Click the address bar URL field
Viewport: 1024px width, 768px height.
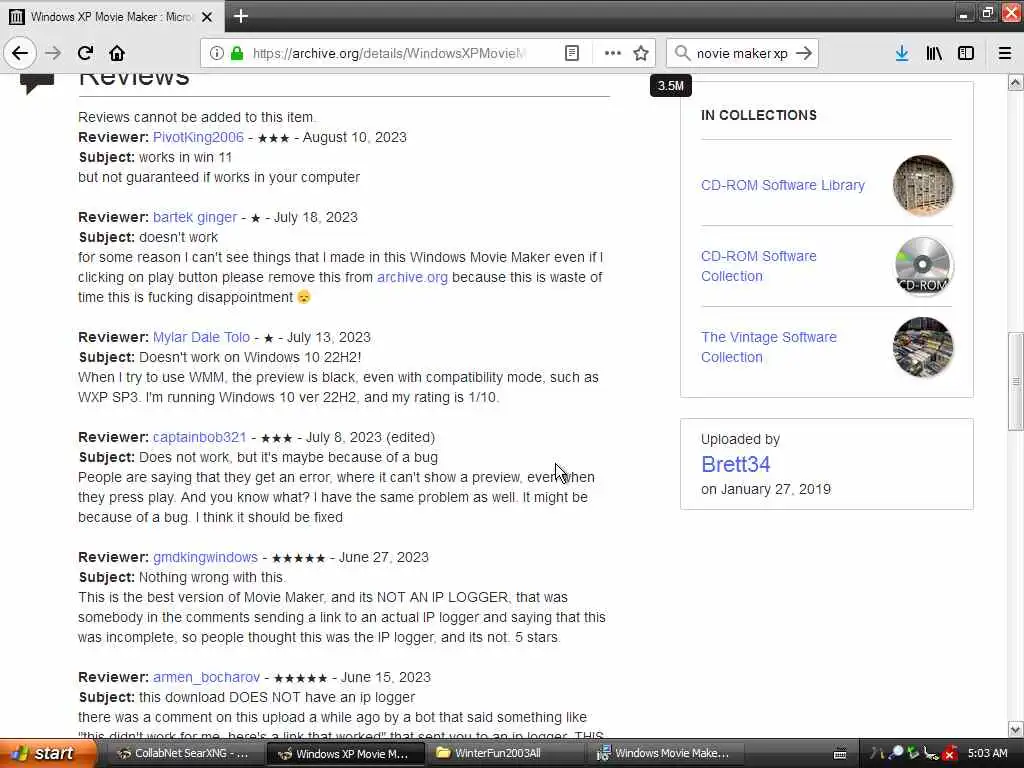[x=389, y=53]
